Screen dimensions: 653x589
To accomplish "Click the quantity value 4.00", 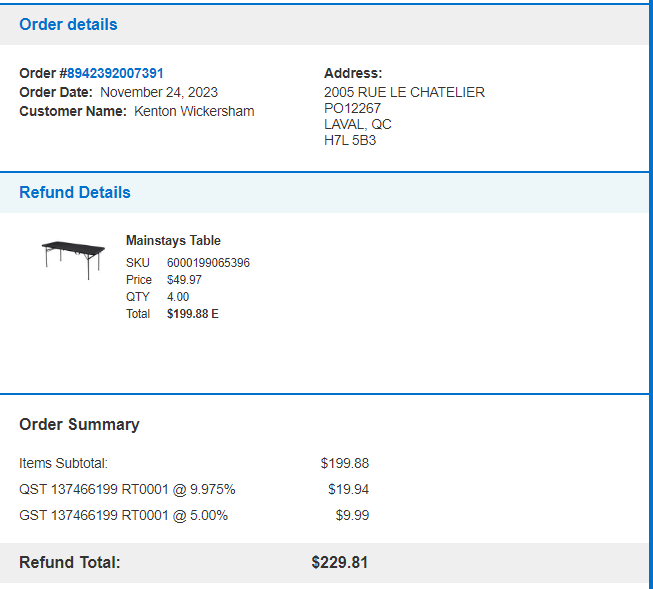I will [178, 297].
